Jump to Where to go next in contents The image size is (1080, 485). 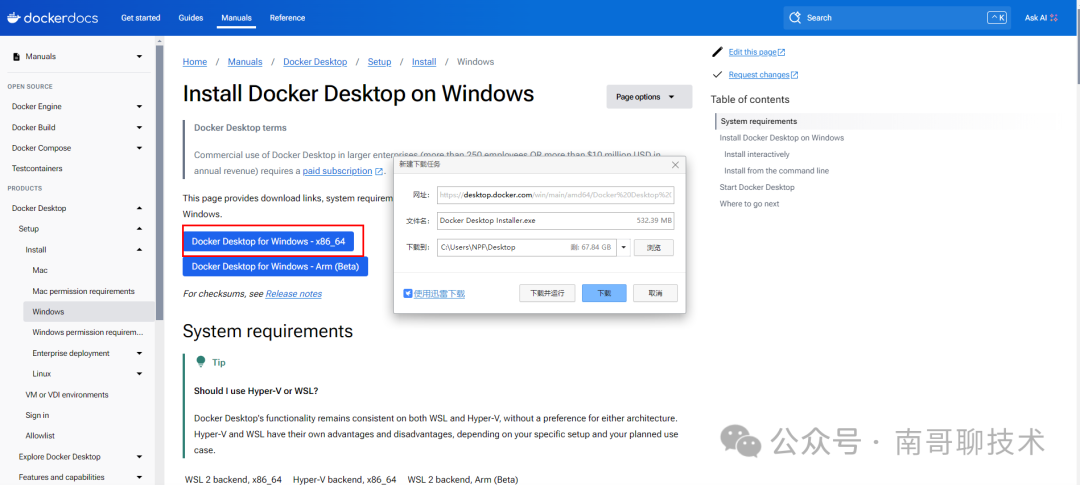point(749,204)
